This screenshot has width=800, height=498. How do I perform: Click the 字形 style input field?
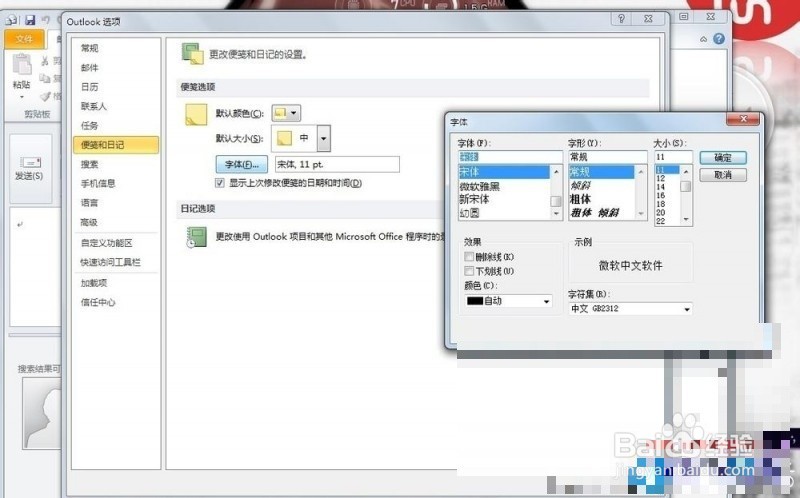pyautogui.click(x=608, y=157)
